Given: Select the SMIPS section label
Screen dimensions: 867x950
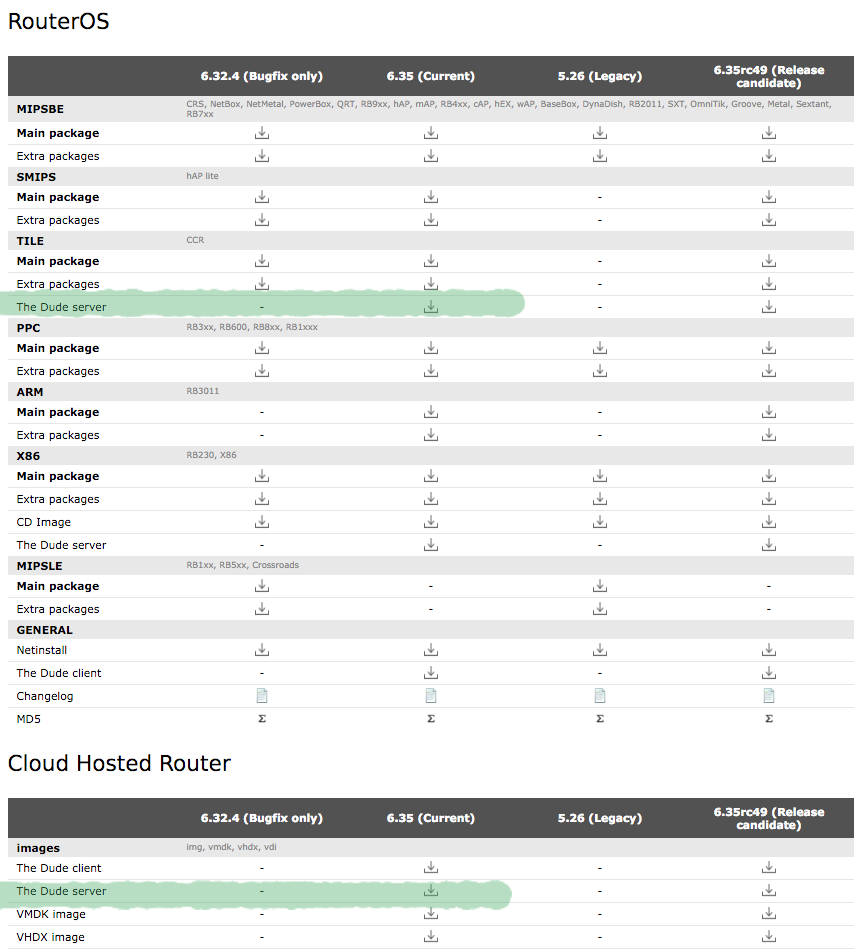Looking at the screenshot, I should tap(36, 177).
